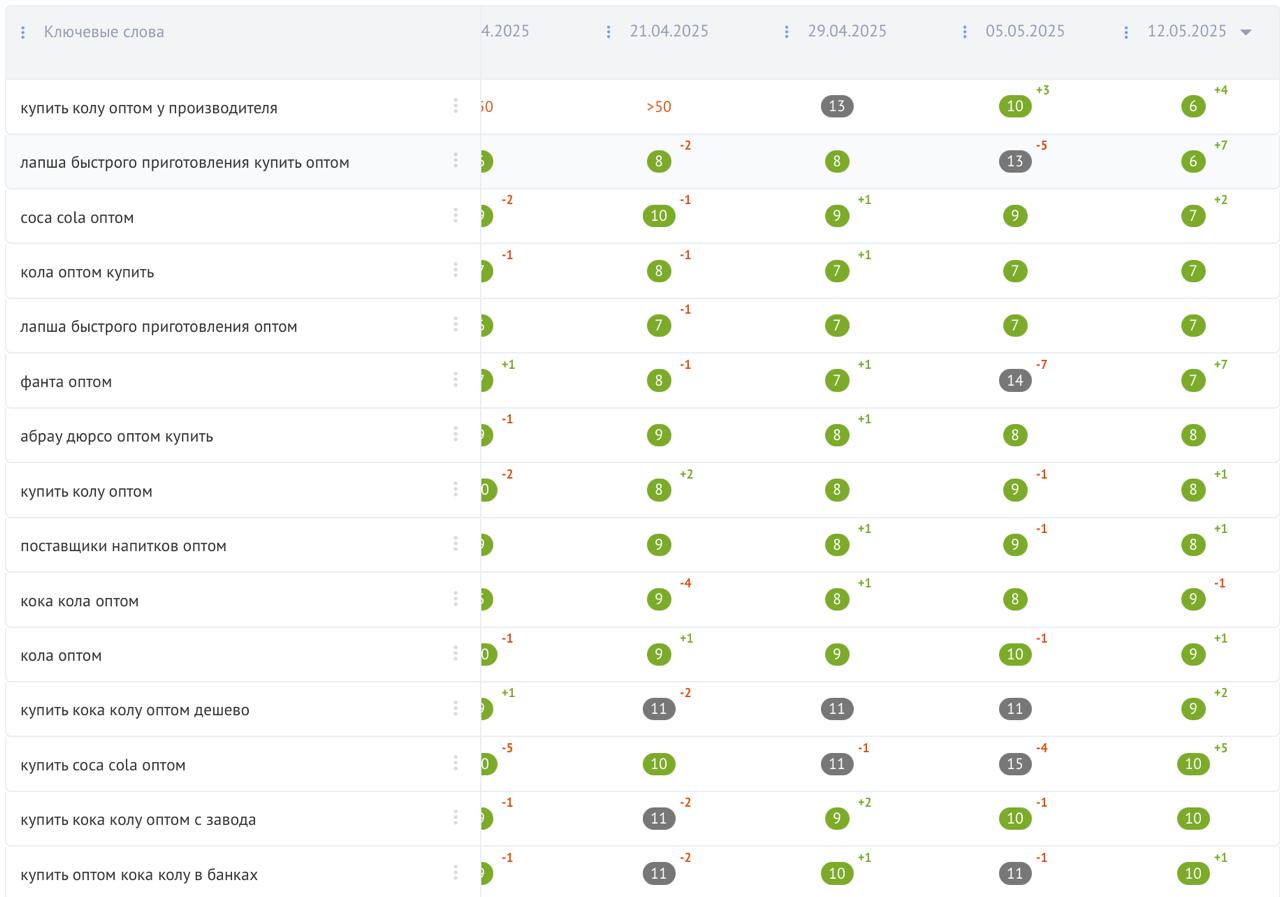Open column menu for Ключевые слова header
This screenshot has height=897, width=1280.
23,32
